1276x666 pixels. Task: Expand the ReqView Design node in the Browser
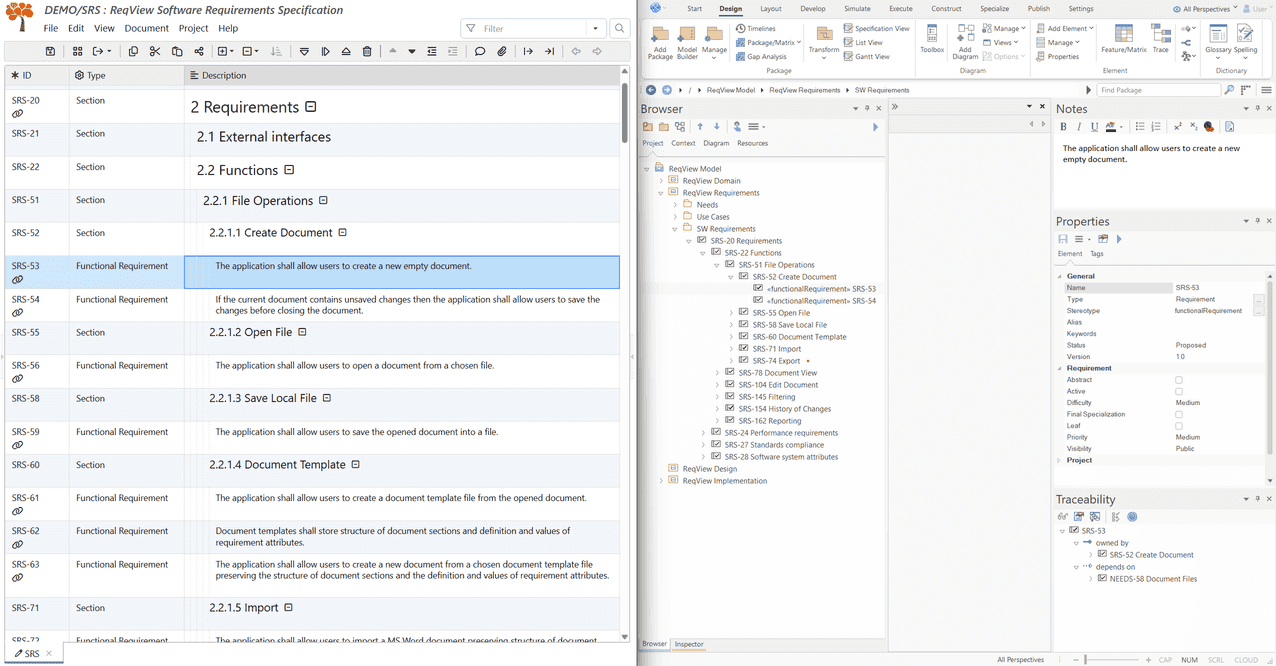(x=662, y=468)
